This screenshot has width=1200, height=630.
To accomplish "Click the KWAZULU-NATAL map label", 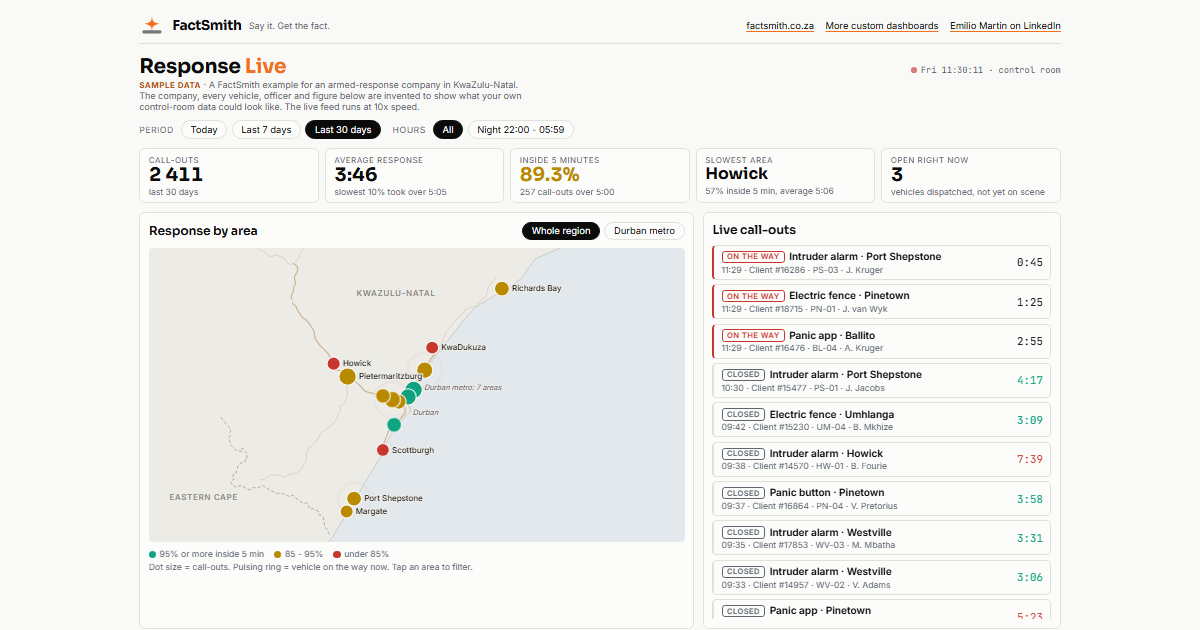I will (396, 293).
